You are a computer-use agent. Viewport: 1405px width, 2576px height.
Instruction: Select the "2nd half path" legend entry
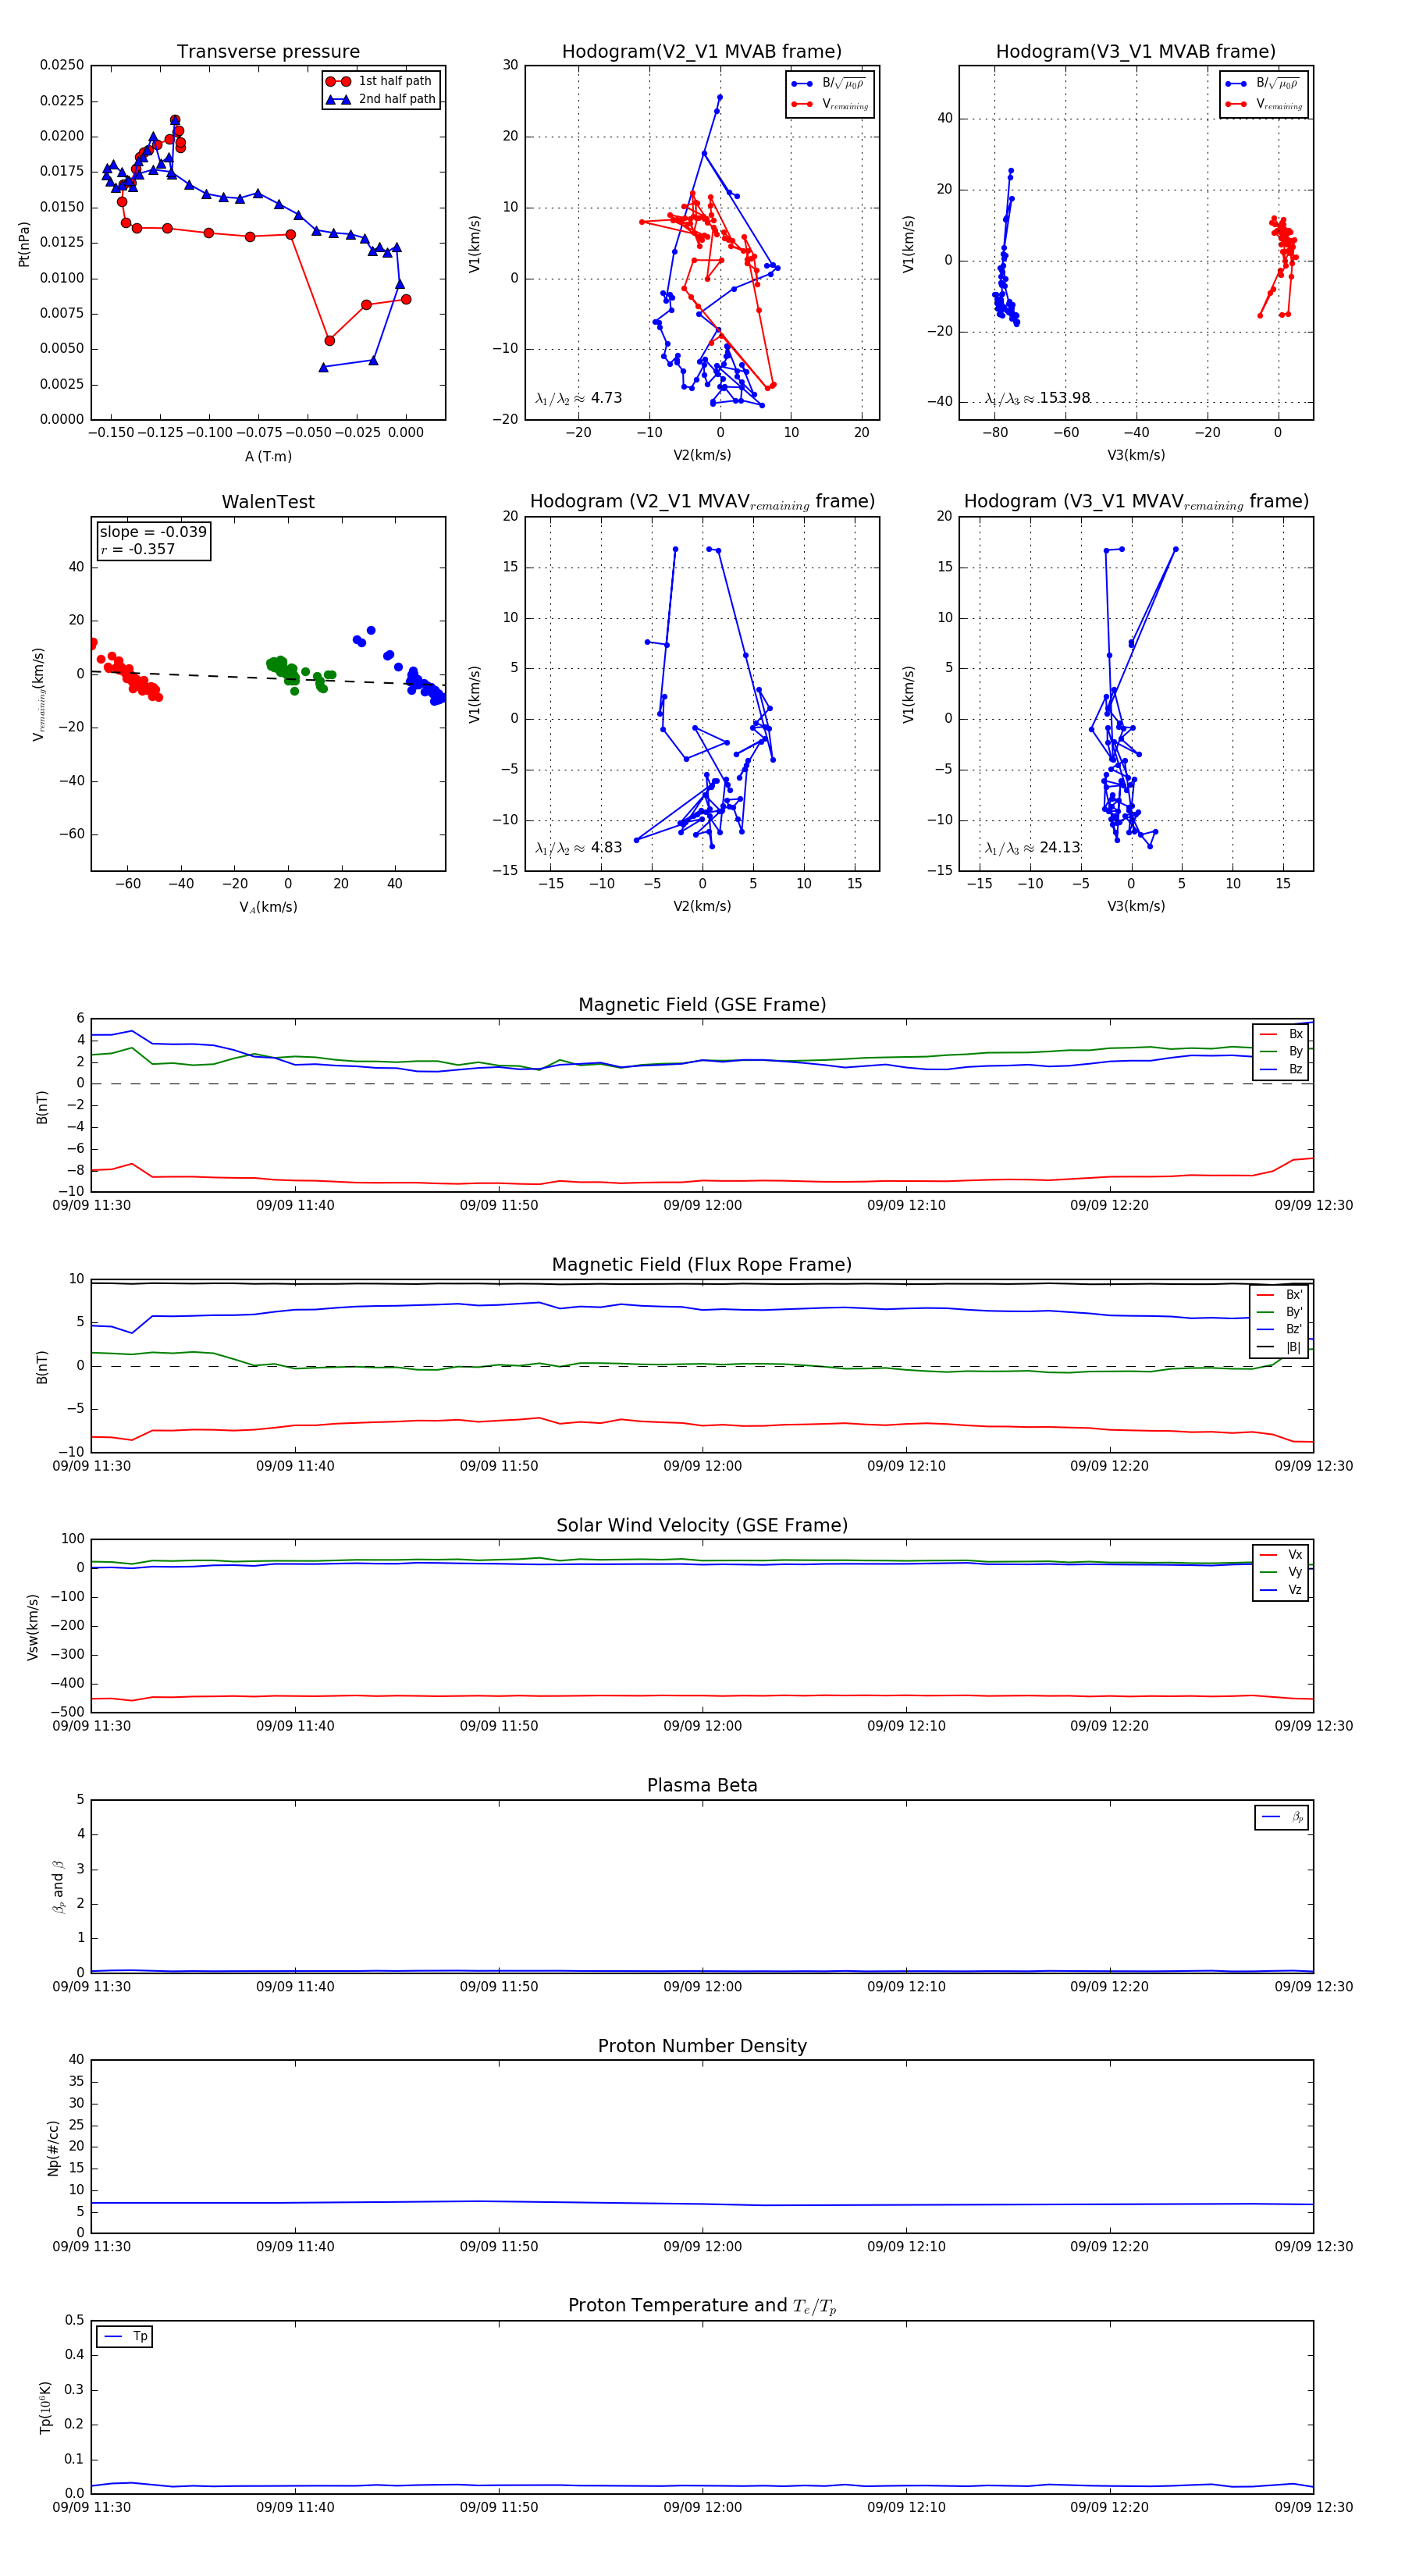tap(381, 99)
